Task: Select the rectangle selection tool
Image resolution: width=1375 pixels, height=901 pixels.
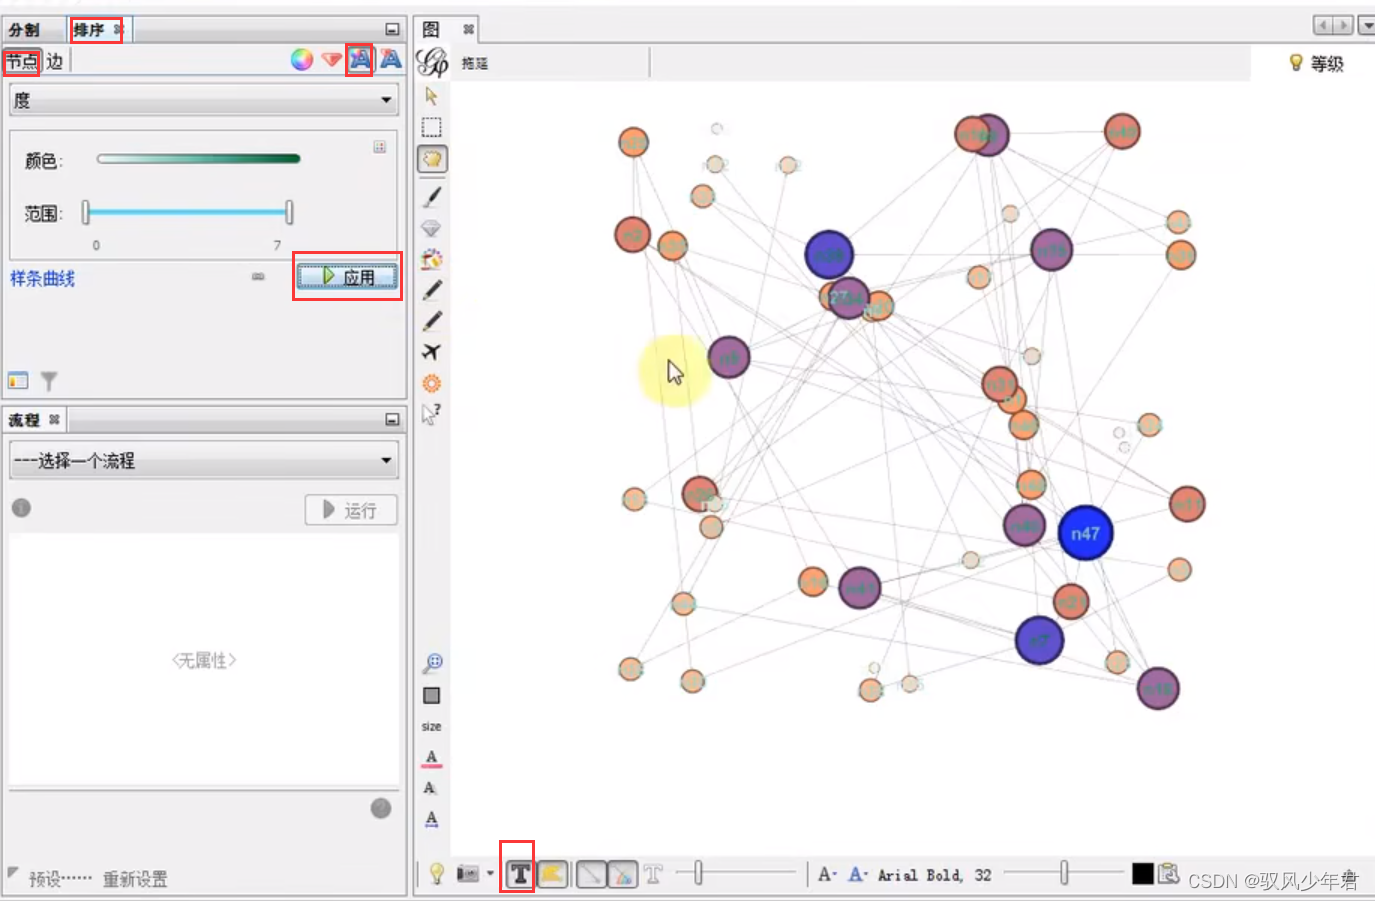Action: coord(431,127)
